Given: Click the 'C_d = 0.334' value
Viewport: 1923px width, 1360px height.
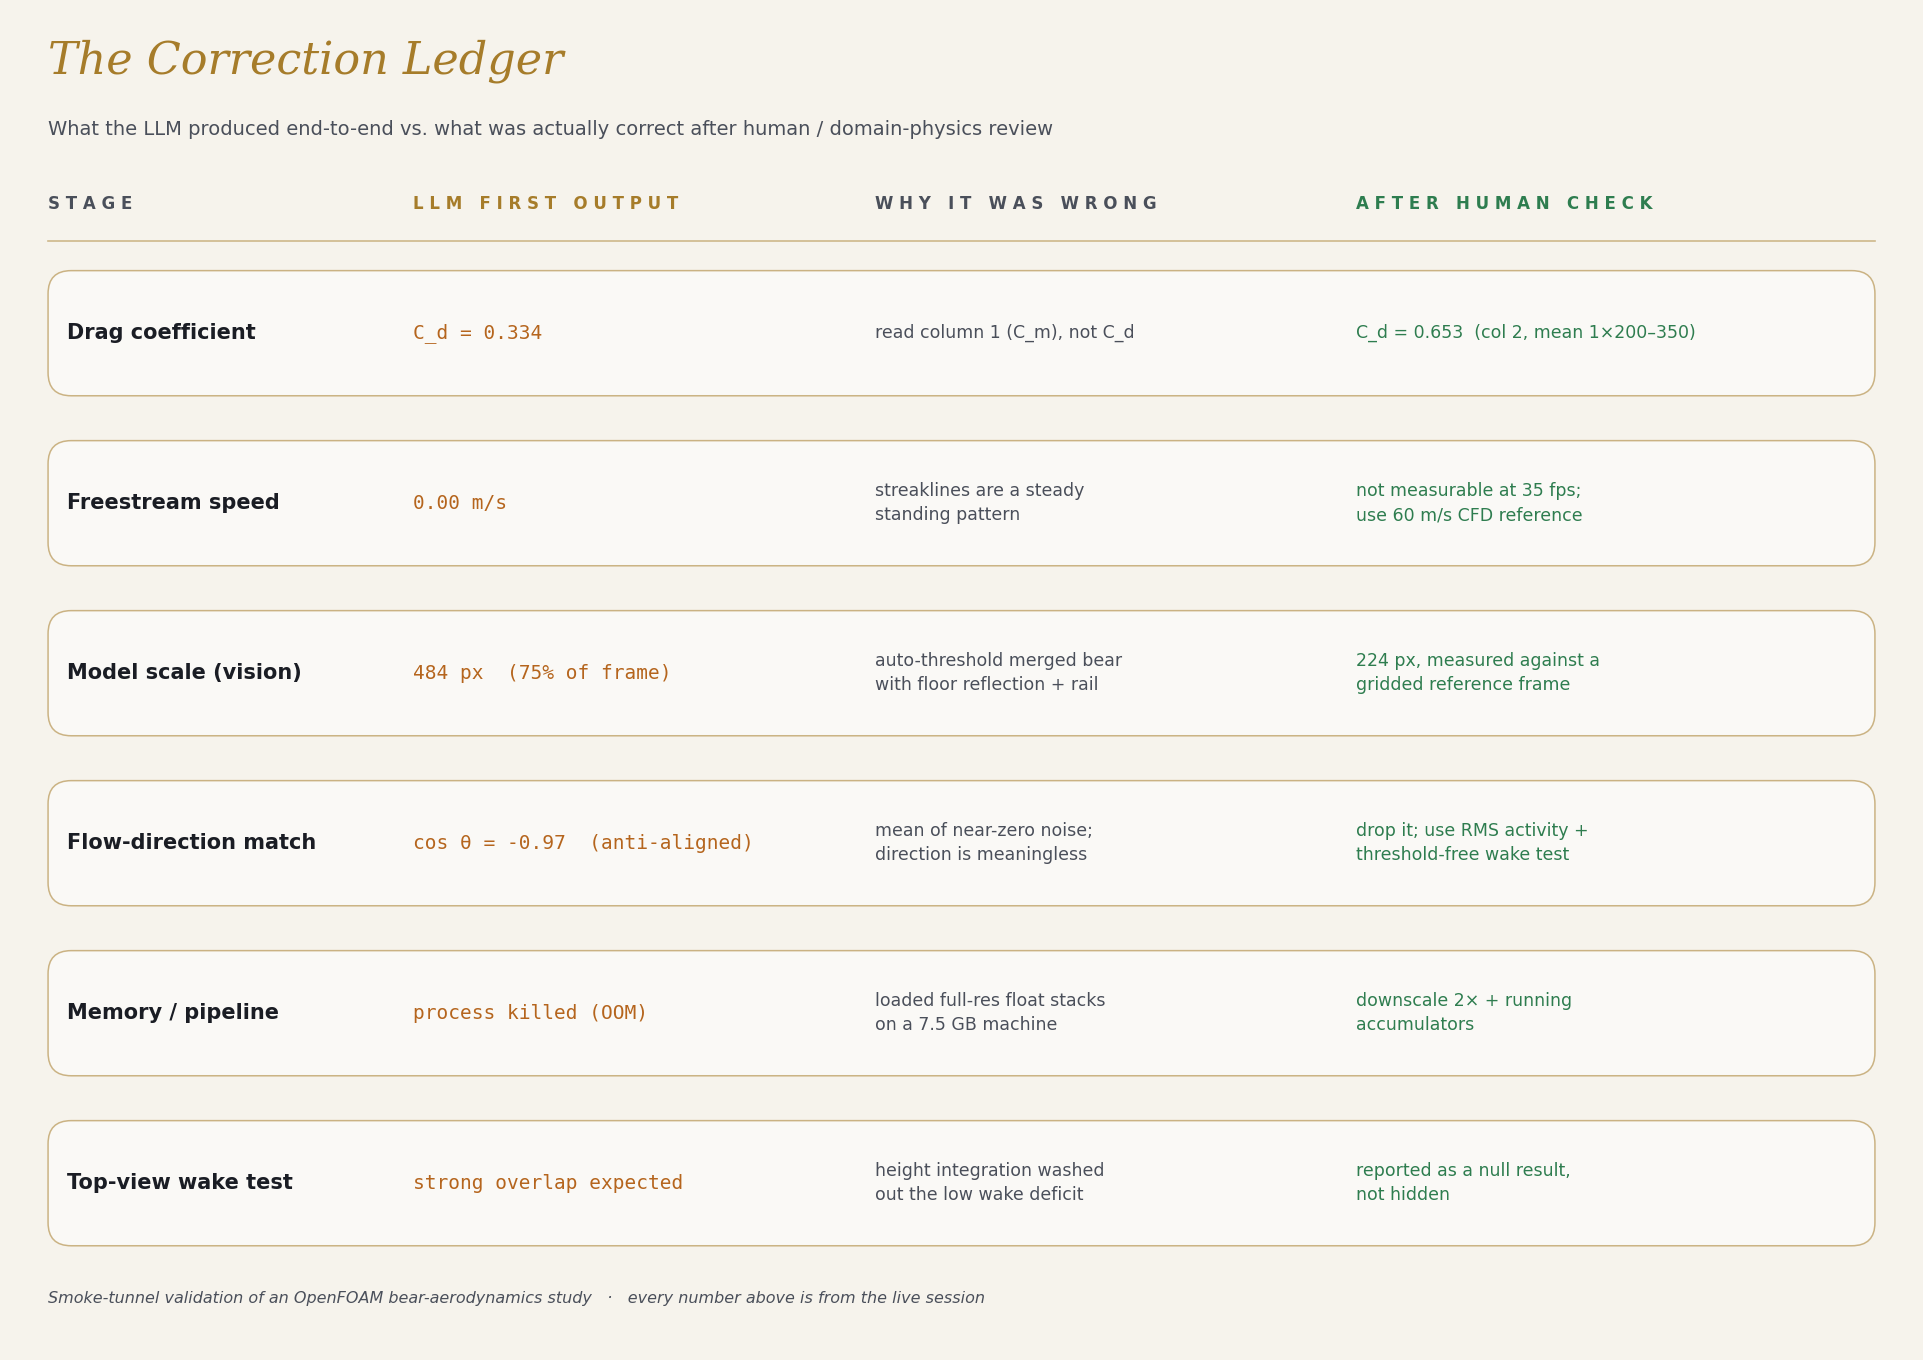Looking at the screenshot, I should coord(477,333).
